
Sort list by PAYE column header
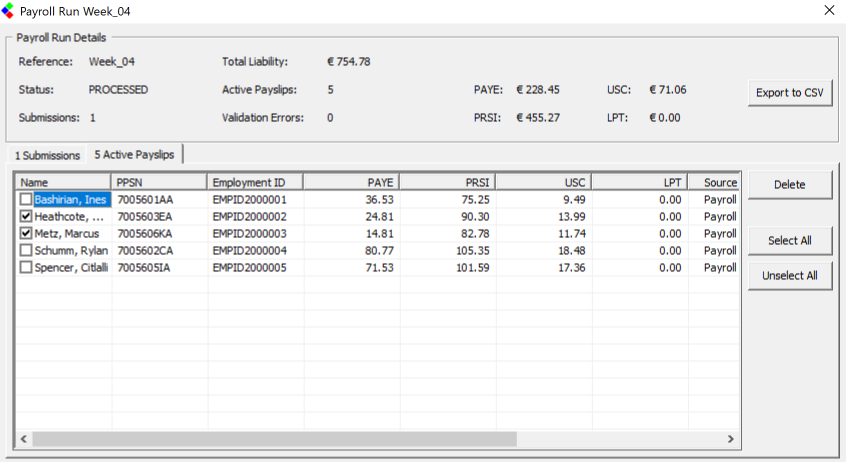pyautogui.click(x=351, y=182)
